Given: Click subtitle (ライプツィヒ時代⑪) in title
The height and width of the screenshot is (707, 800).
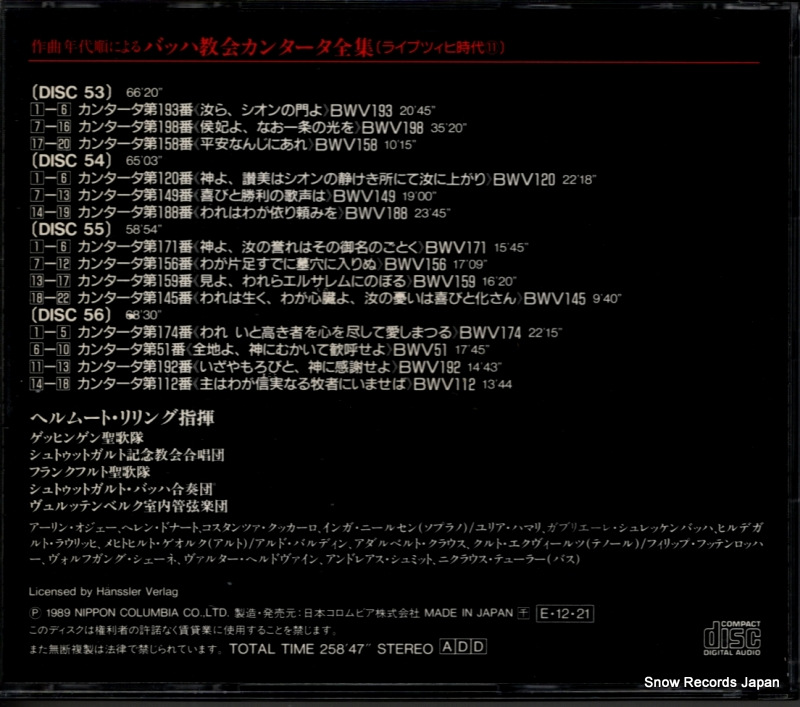Looking at the screenshot, I should [x=441, y=47].
